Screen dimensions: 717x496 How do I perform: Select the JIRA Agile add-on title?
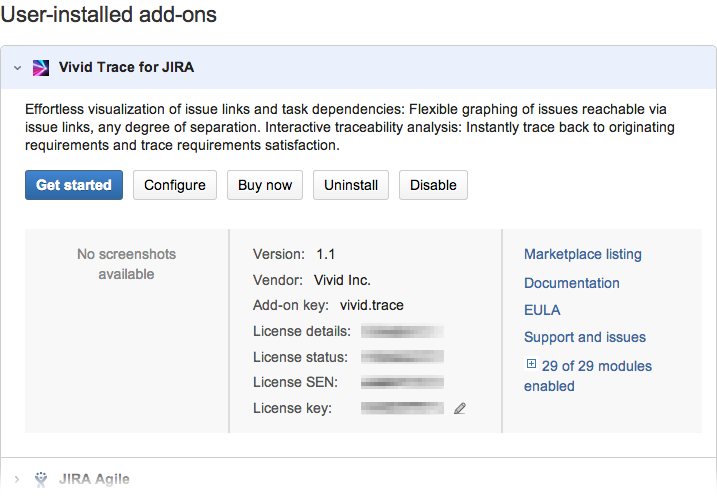[x=94, y=479]
